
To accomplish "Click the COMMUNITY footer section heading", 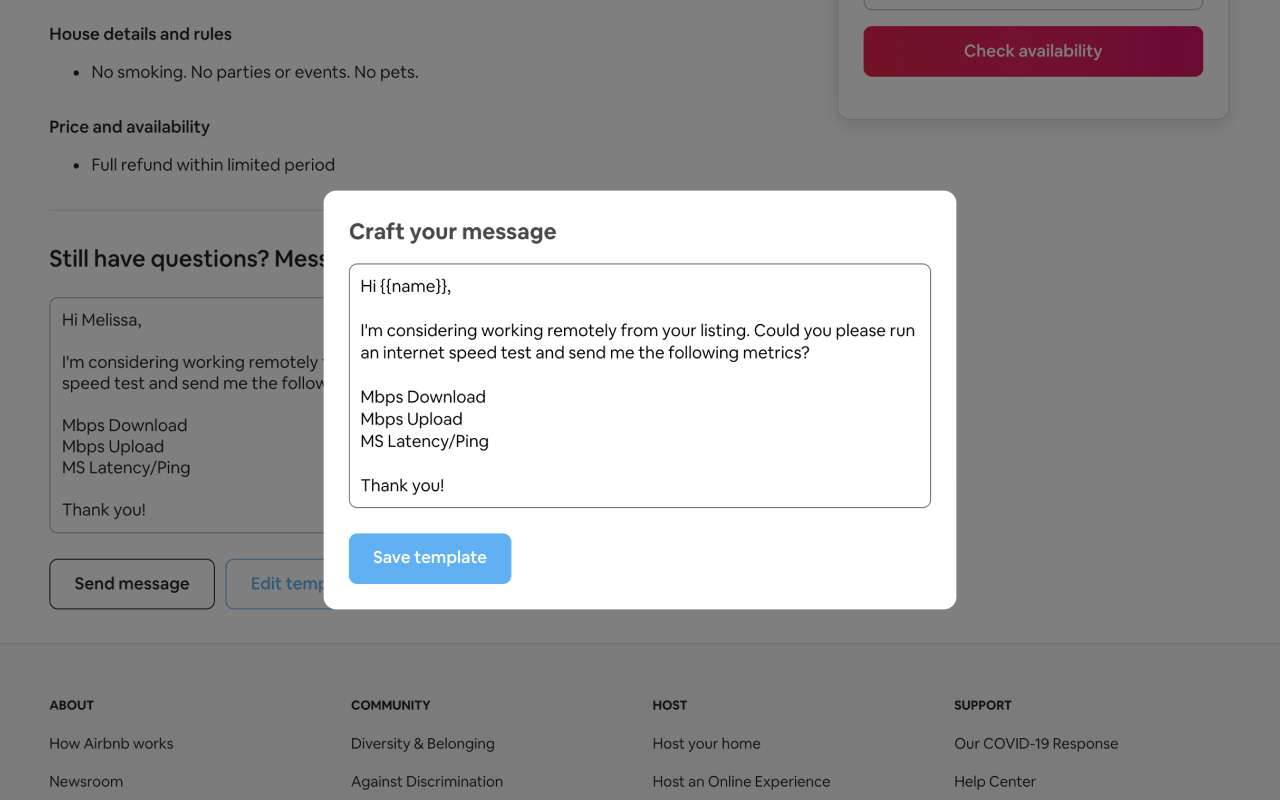I will pyautogui.click(x=391, y=705).
